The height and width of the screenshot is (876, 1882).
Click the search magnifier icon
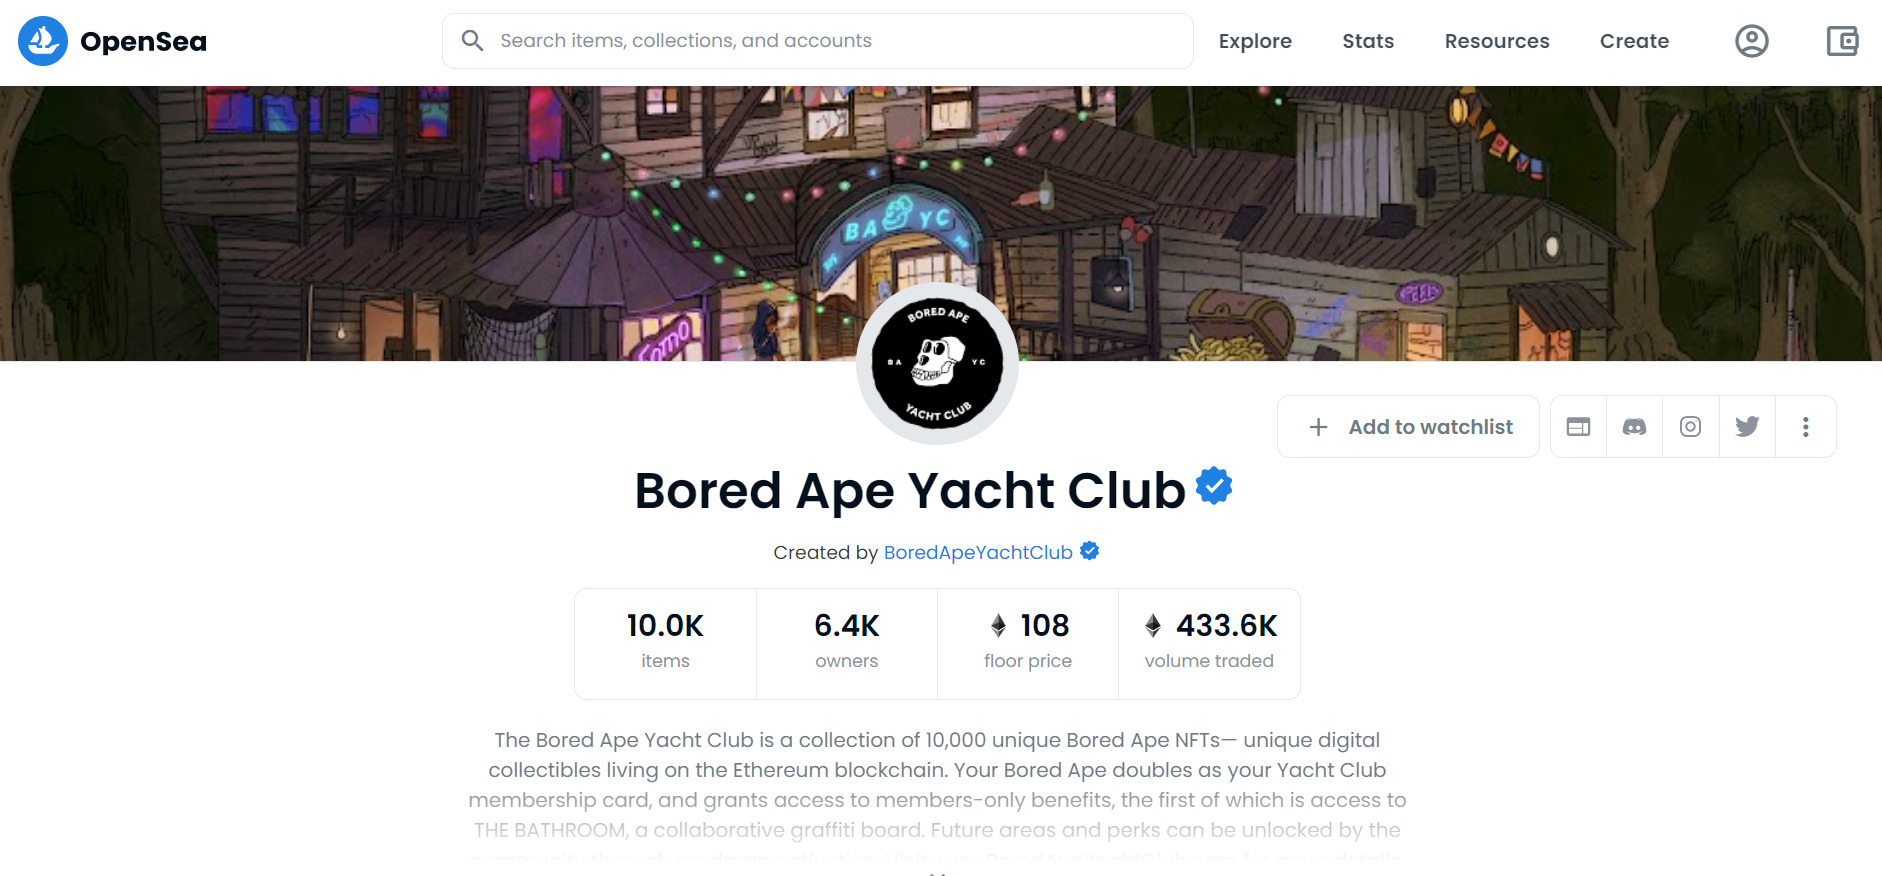coord(472,41)
